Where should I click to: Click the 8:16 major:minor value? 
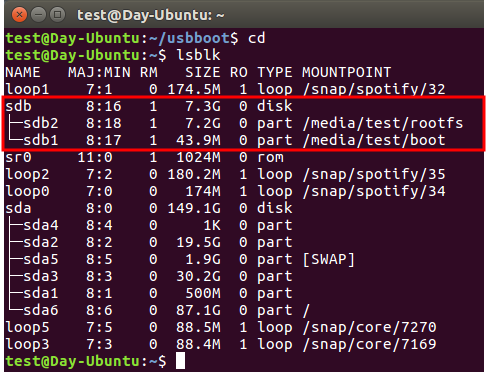[x=104, y=106]
